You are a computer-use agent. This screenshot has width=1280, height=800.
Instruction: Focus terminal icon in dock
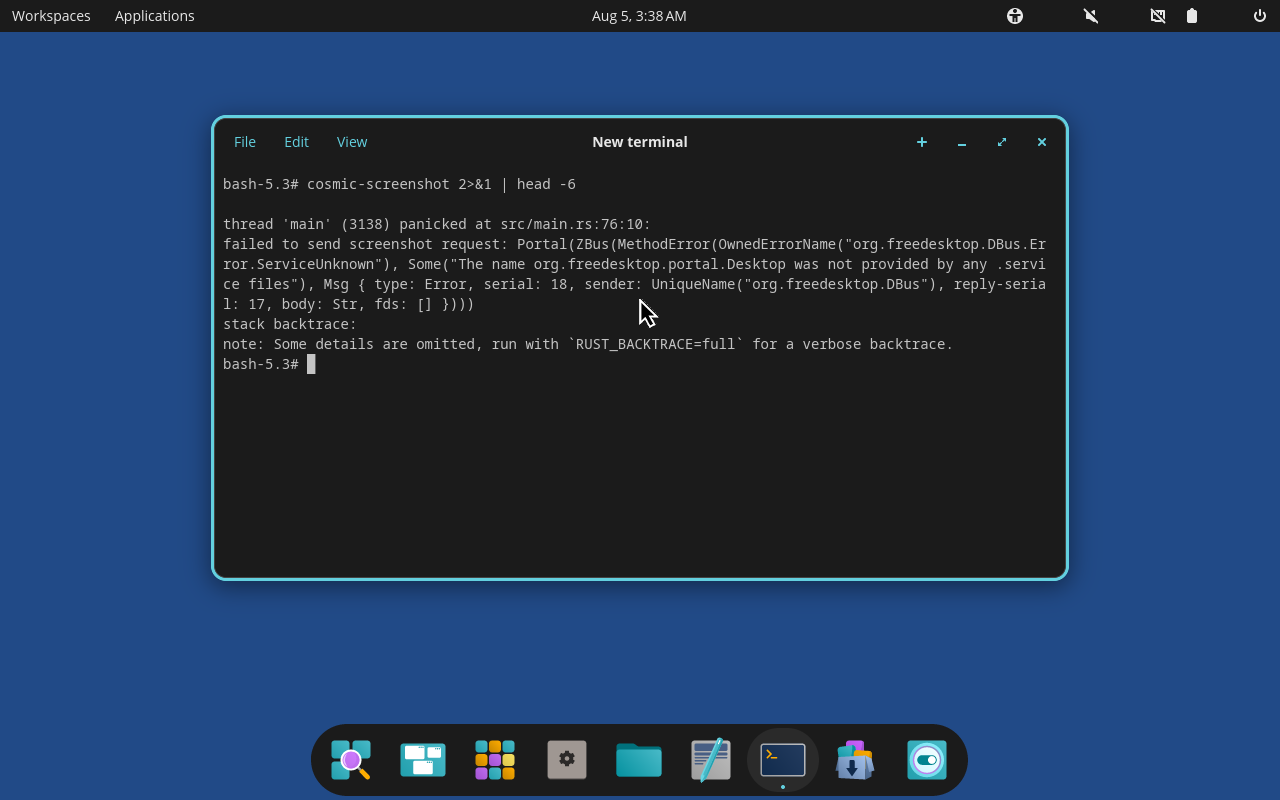coord(783,760)
